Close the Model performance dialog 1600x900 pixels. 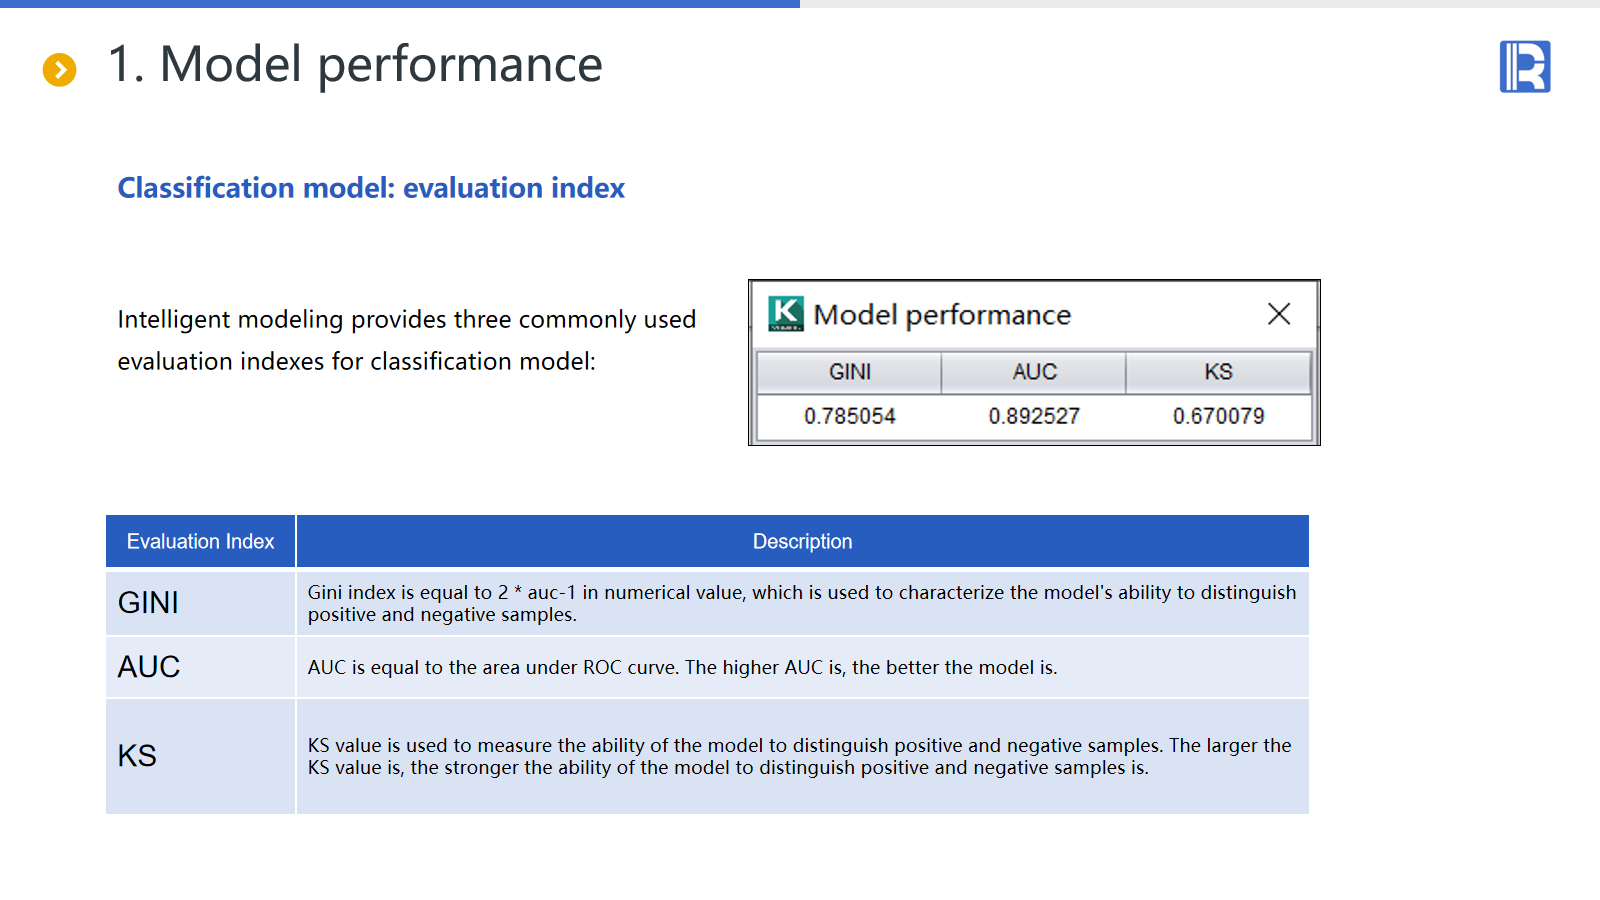pos(1278,314)
